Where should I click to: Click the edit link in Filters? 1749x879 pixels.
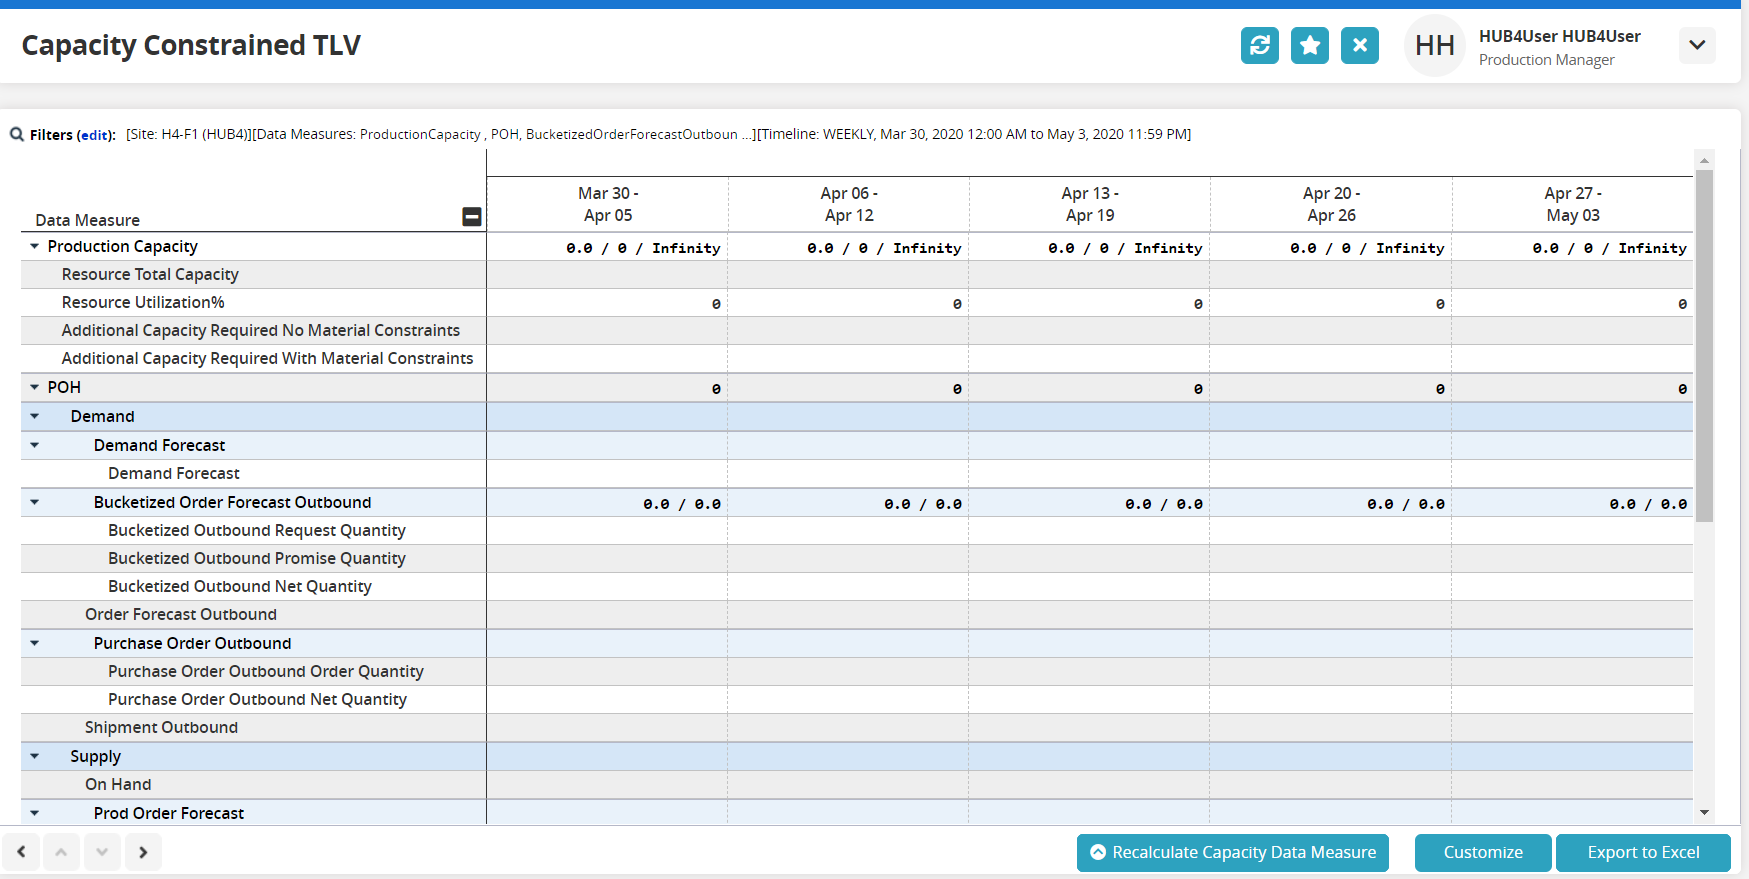pyautogui.click(x=95, y=135)
